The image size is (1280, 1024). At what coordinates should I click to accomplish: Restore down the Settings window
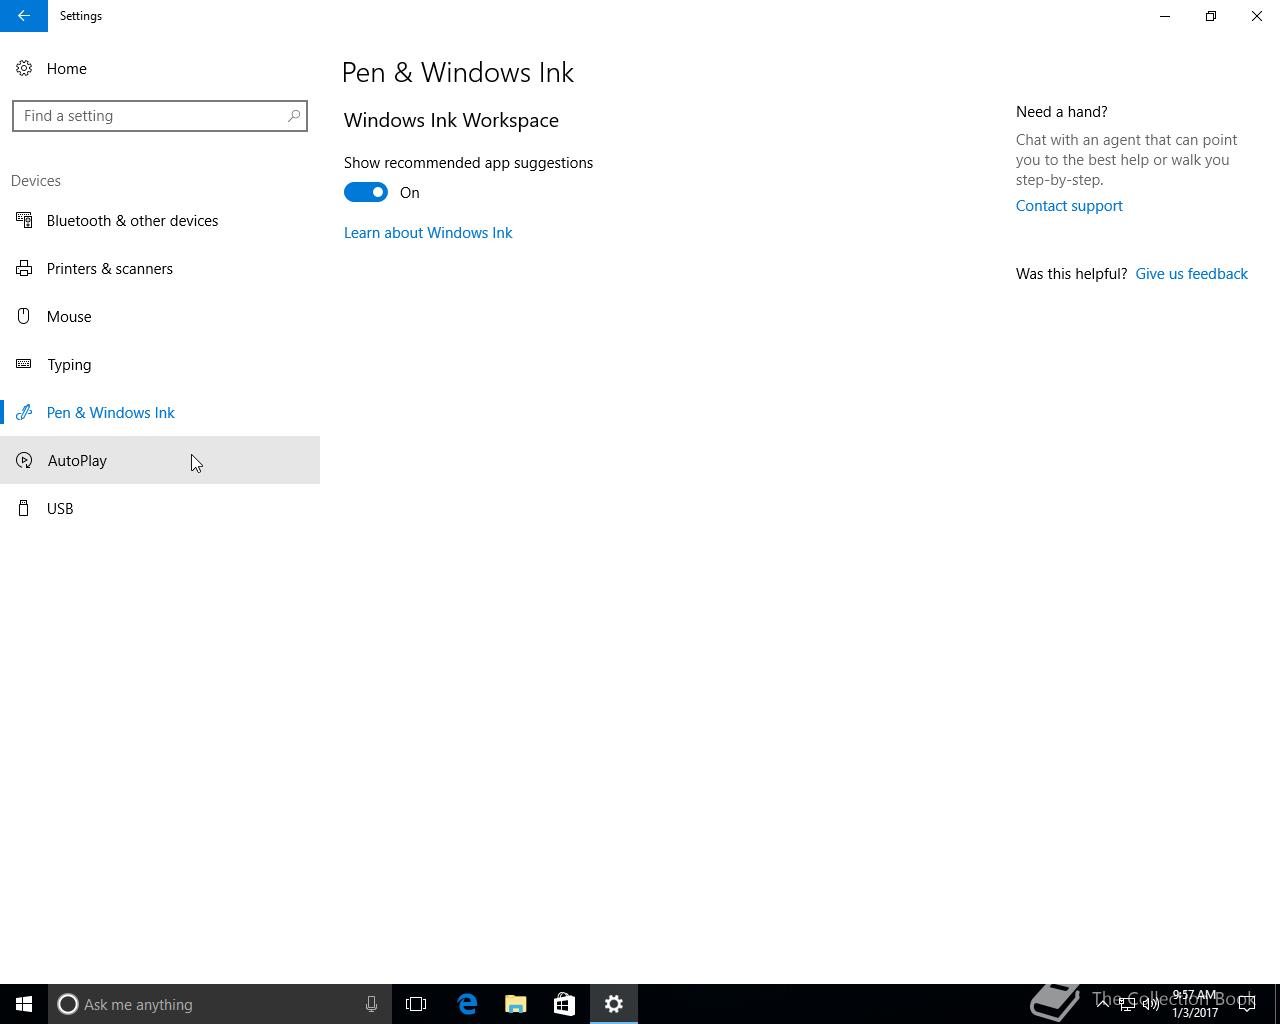click(x=1211, y=16)
